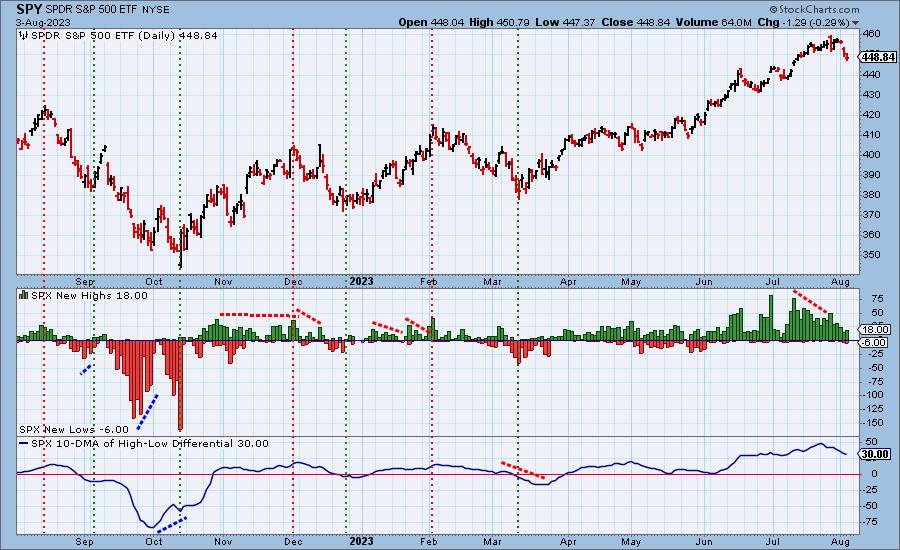Select the 3-Aug-2023 date text
The width and height of the screenshot is (900, 550).
(43, 22)
